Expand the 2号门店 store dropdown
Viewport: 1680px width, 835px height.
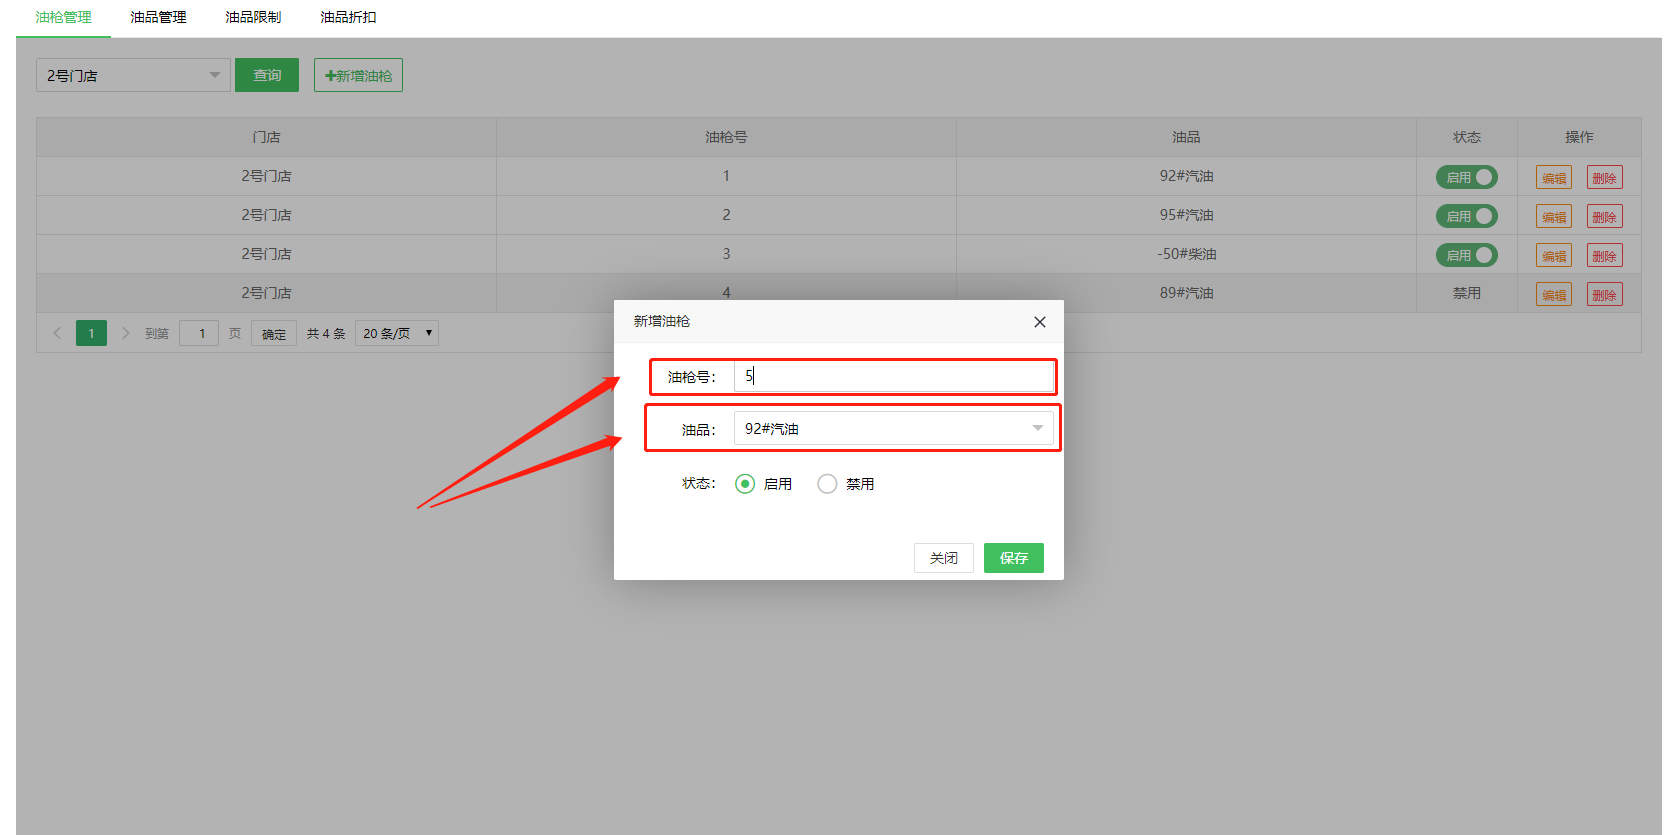click(133, 75)
